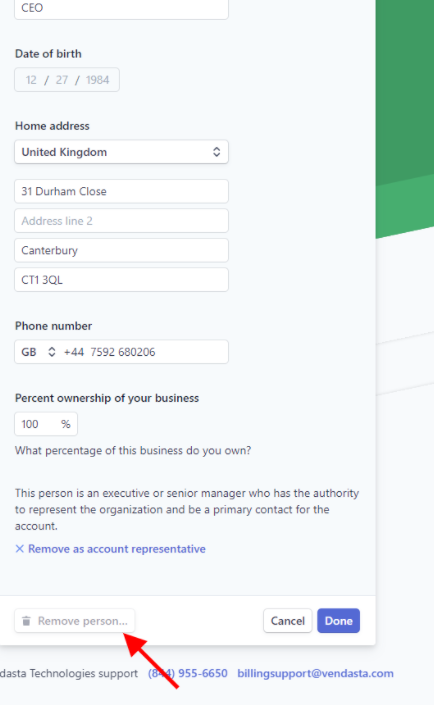
Task: Open the United Kingdom country dropdown
Action: (121, 152)
